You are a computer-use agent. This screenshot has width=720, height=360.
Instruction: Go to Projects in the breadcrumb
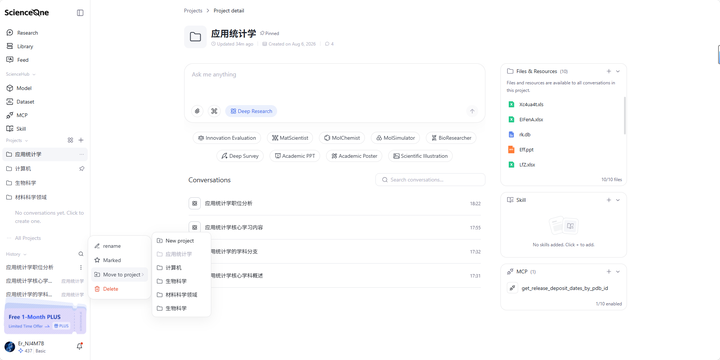tap(193, 11)
